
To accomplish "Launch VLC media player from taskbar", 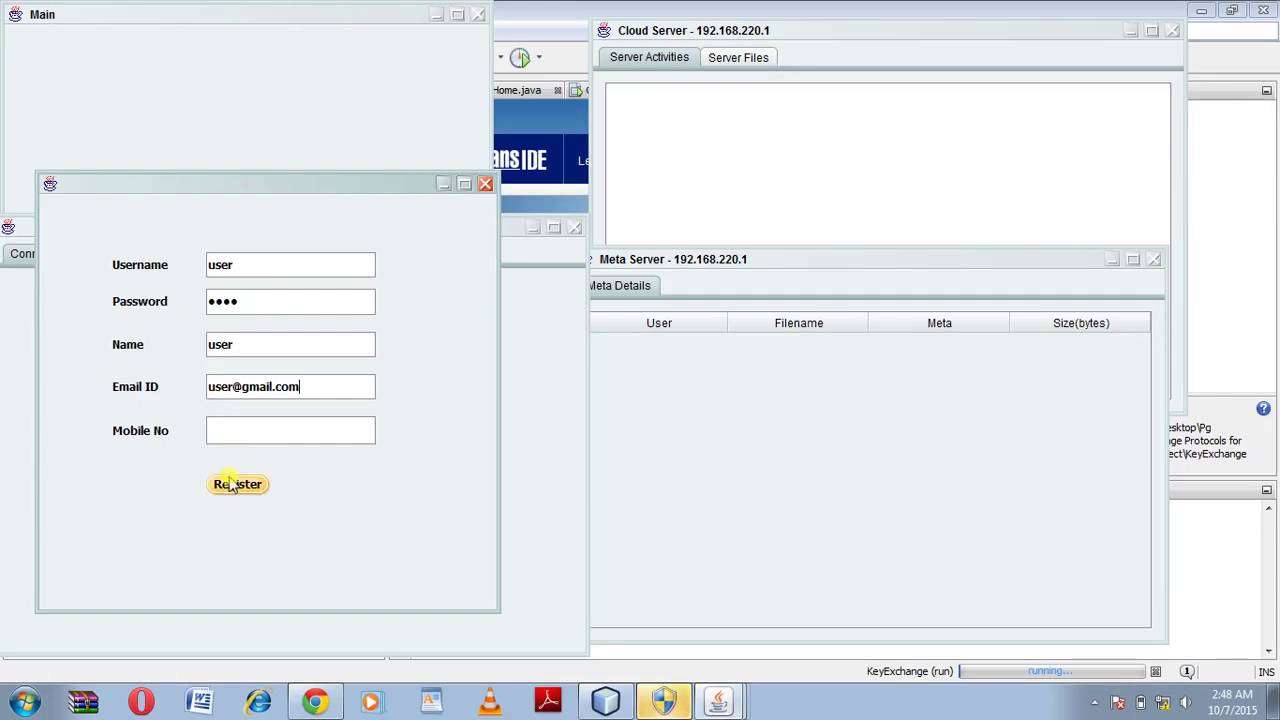I will 490,702.
